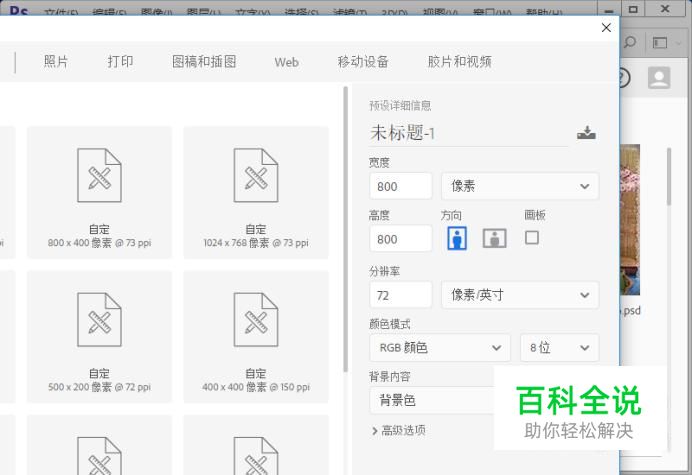Save the document preset icon
Image resolution: width=692 pixels, height=475 pixels.
pyautogui.click(x=586, y=133)
